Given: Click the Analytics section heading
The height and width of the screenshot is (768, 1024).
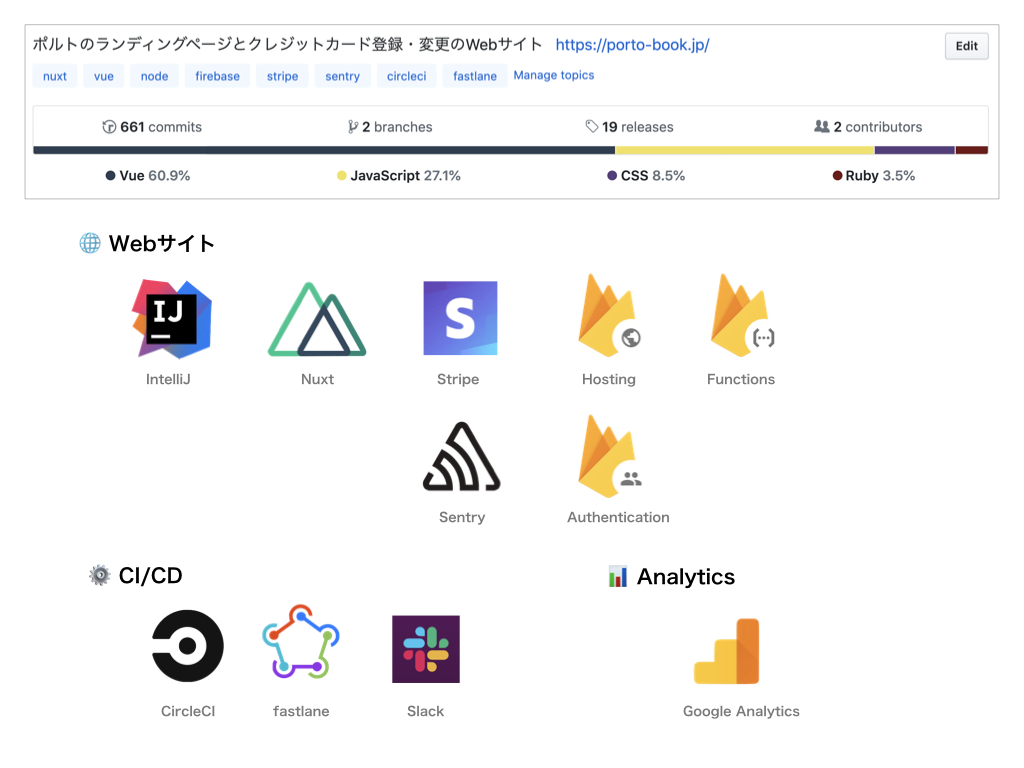Looking at the screenshot, I should click(x=686, y=577).
